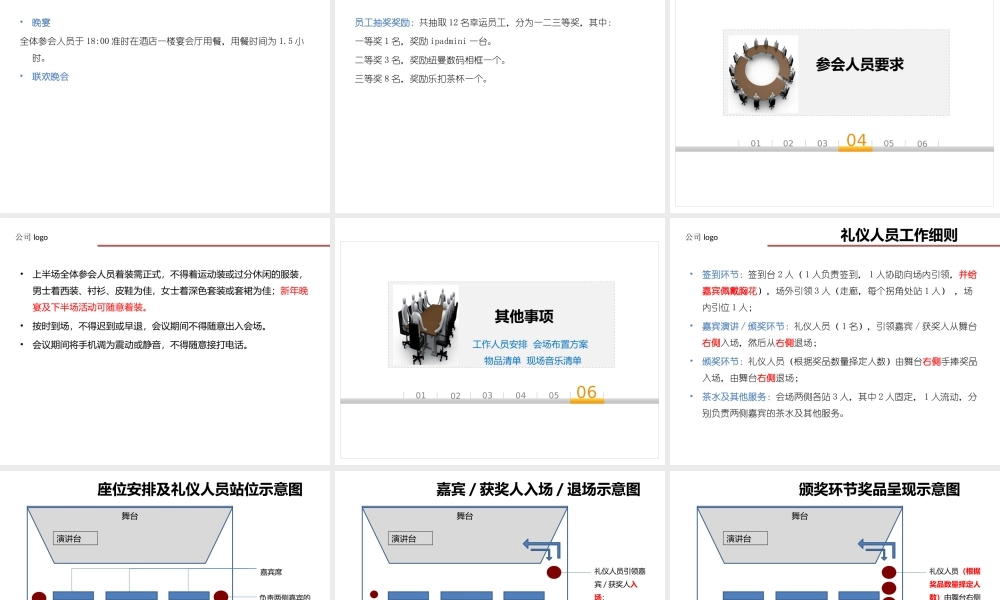Click the red dot next to 礼仪人员引领嘉宾 label

pyautogui.click(x=554, y=572)
